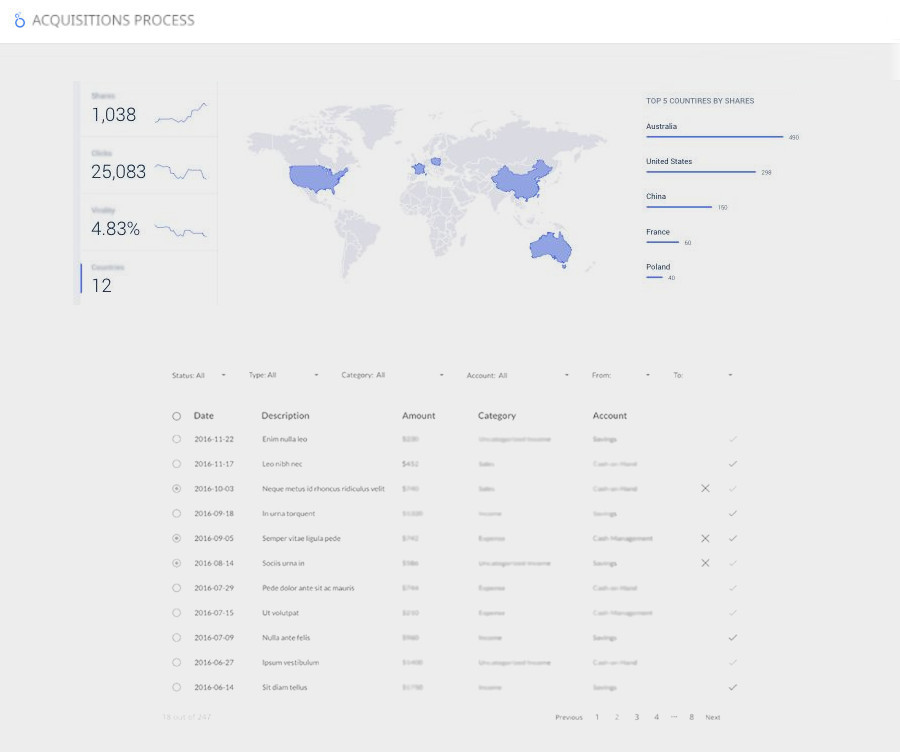Screen dimensions: 900x752
Task: Click the X icon on the 2016-10-03 row
Action: click(x=705, y=488)
